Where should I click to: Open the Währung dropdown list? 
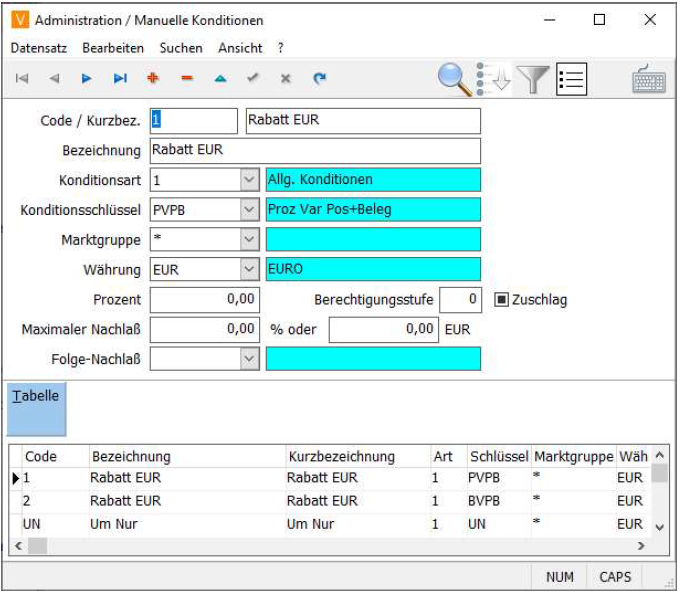point(249,269)
